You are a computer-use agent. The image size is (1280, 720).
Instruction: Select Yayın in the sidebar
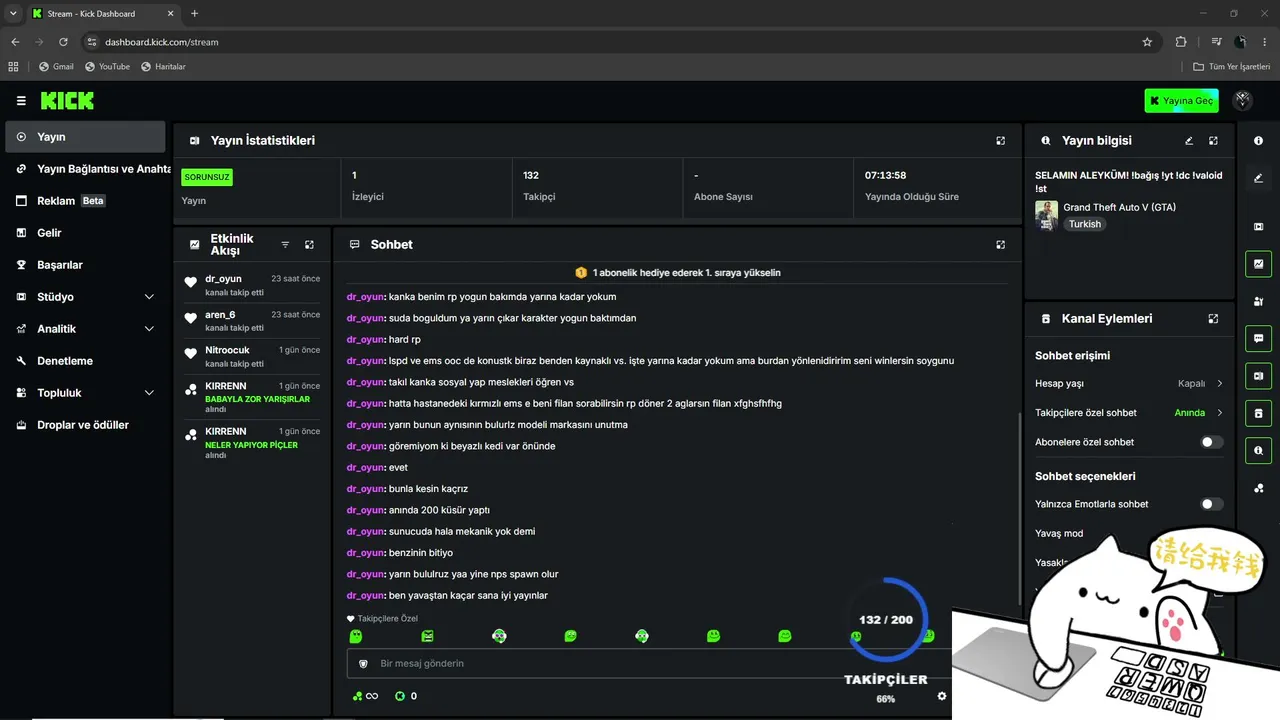pyautogui.click(x=85, y=137)
